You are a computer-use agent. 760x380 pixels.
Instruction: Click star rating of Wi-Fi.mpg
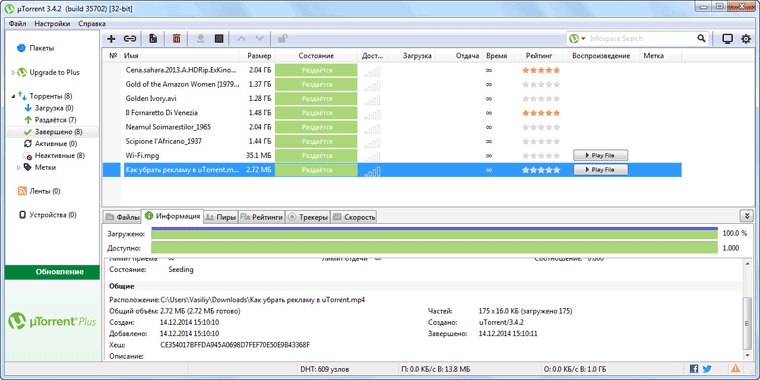(x=541, y=156)
